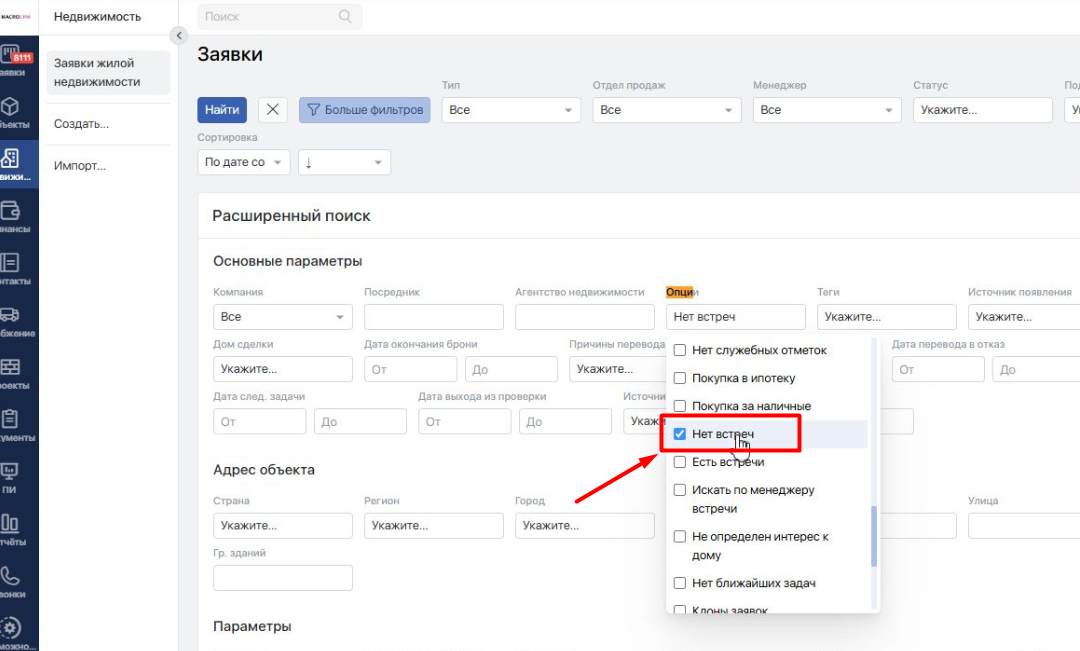Uncheck the Нет встреч checkbox
1080x651 pixels.
[680, 434]
